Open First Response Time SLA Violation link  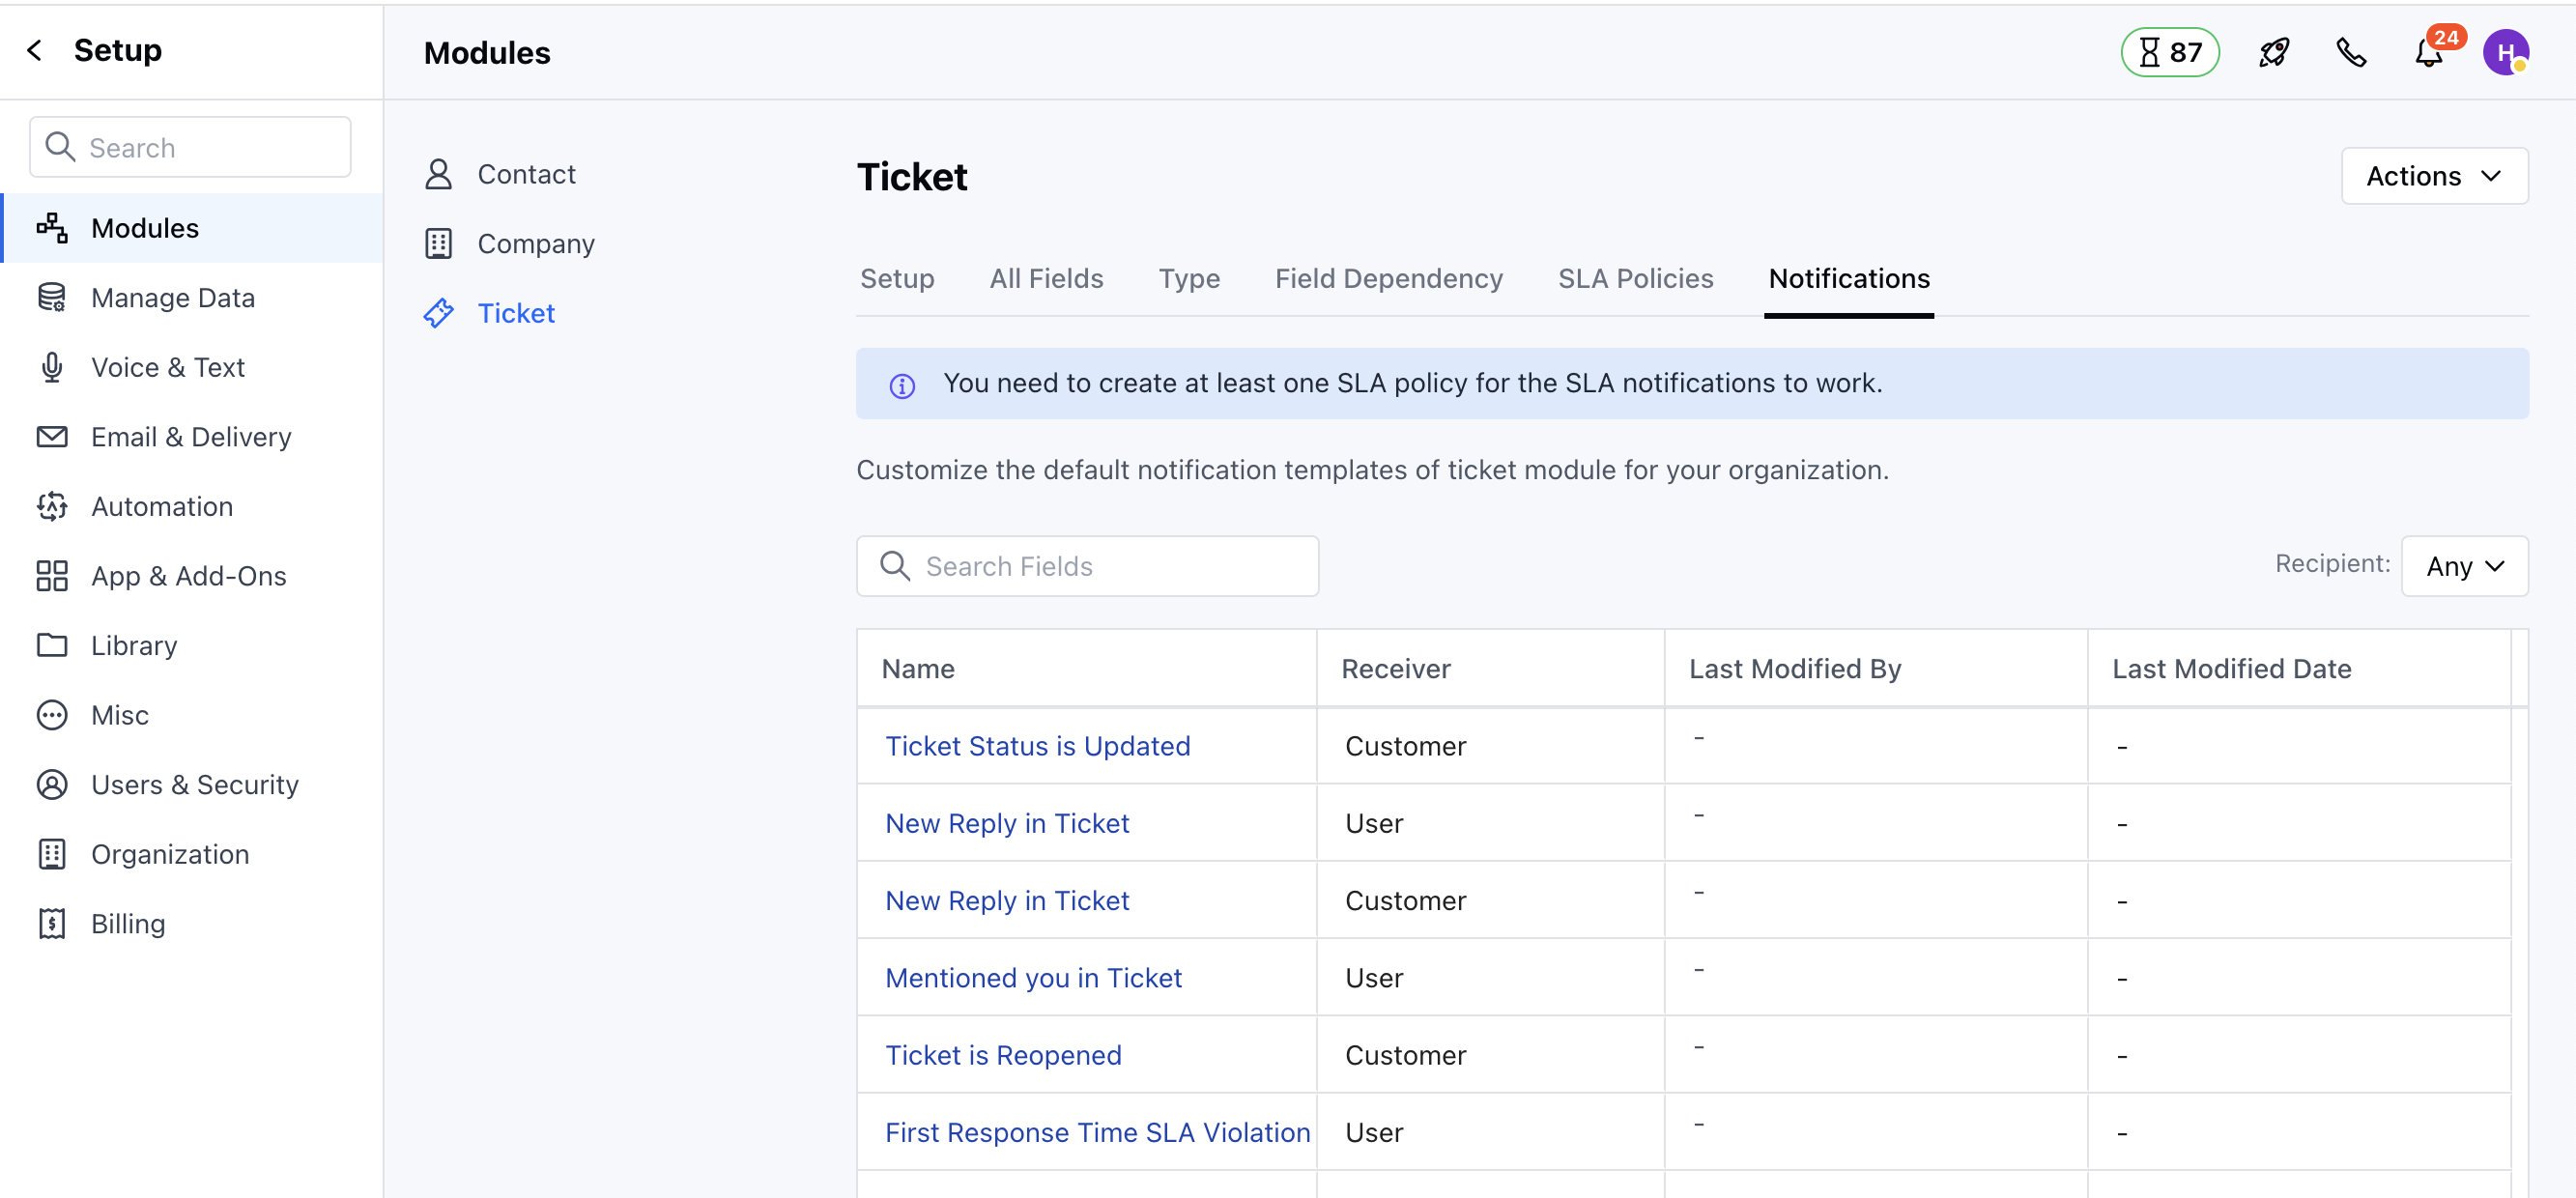tap(1097, 1132)
